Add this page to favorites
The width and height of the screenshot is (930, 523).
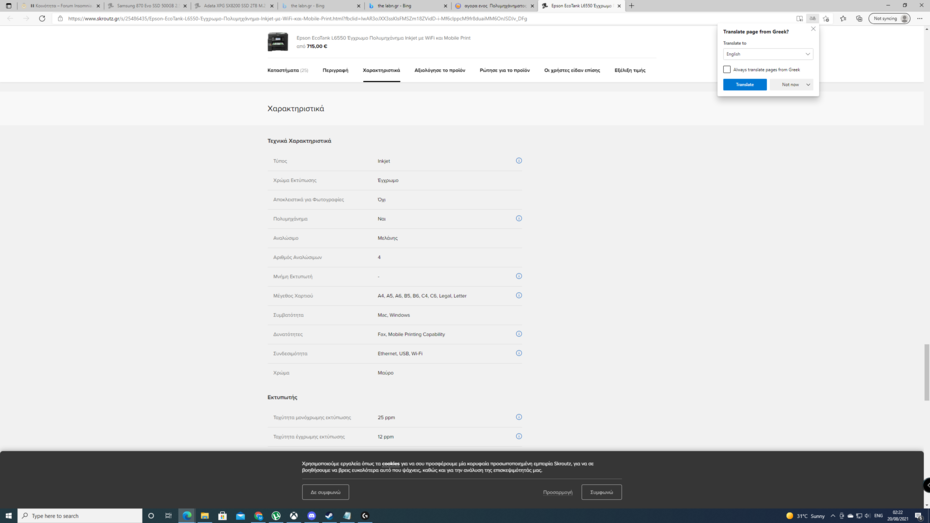click(826, 18)
